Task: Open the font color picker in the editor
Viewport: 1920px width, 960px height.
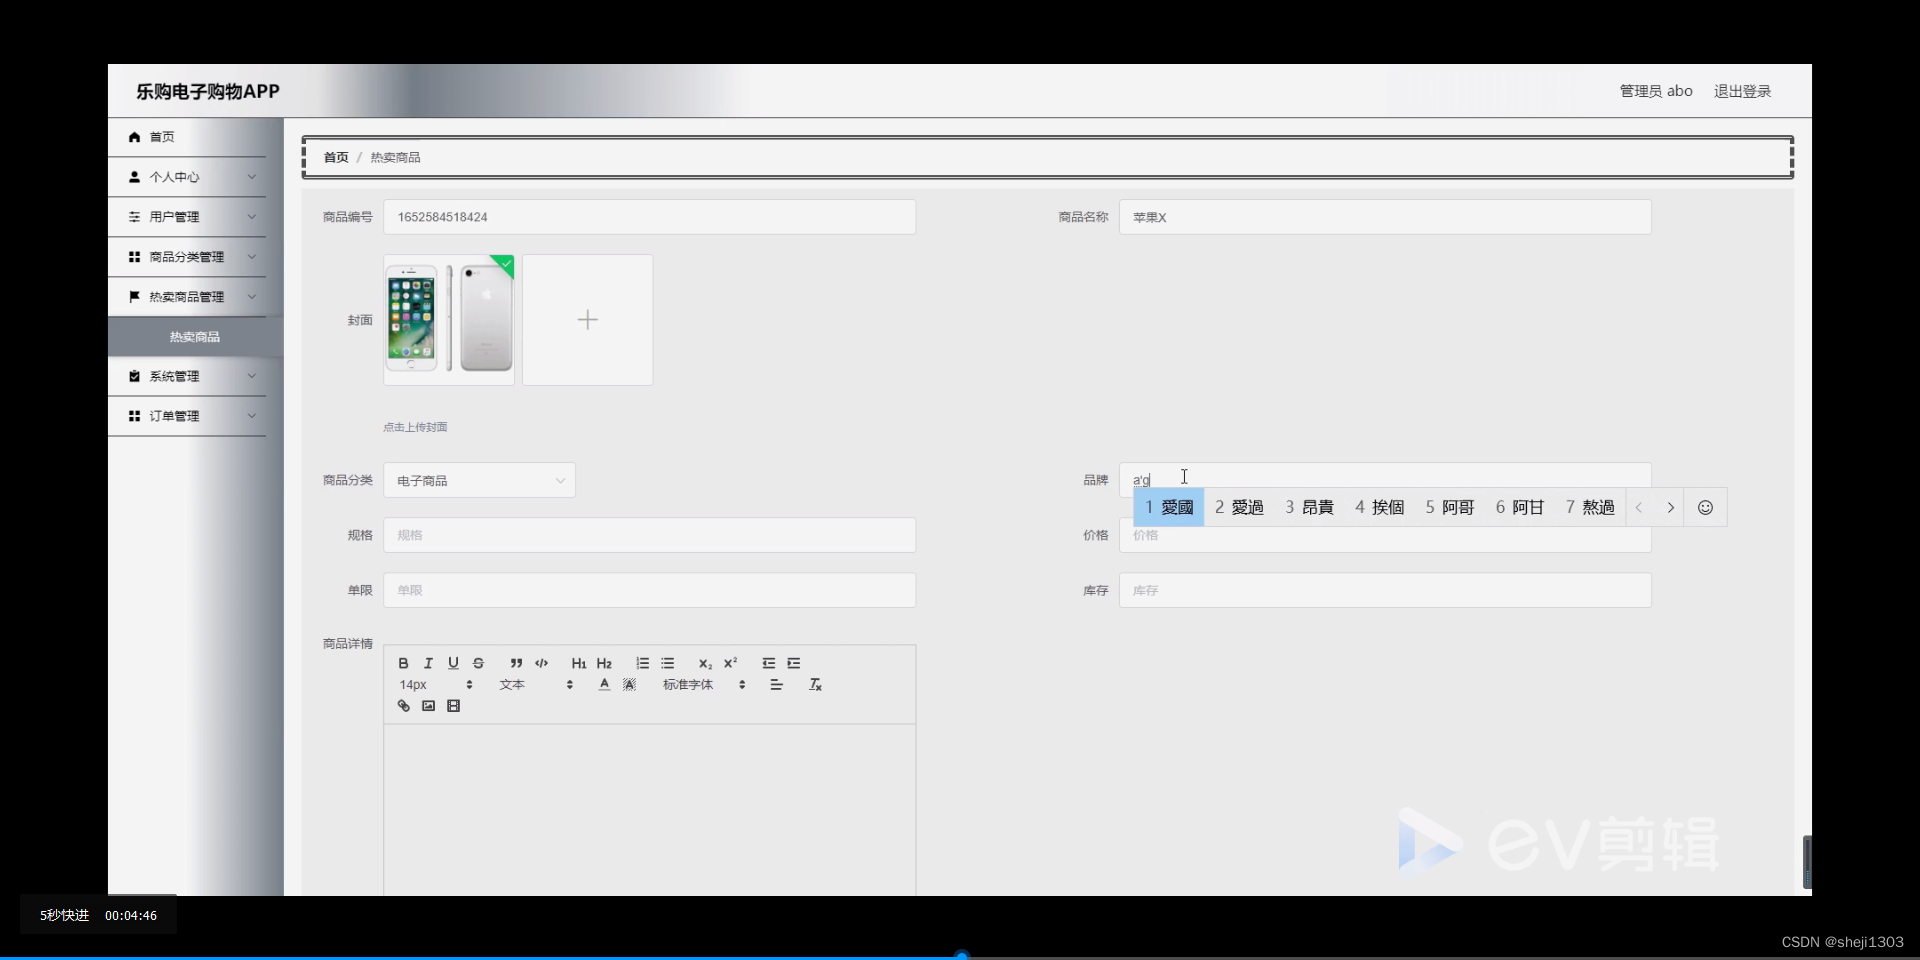Action: pyautogui.click(x=604, y=685)
